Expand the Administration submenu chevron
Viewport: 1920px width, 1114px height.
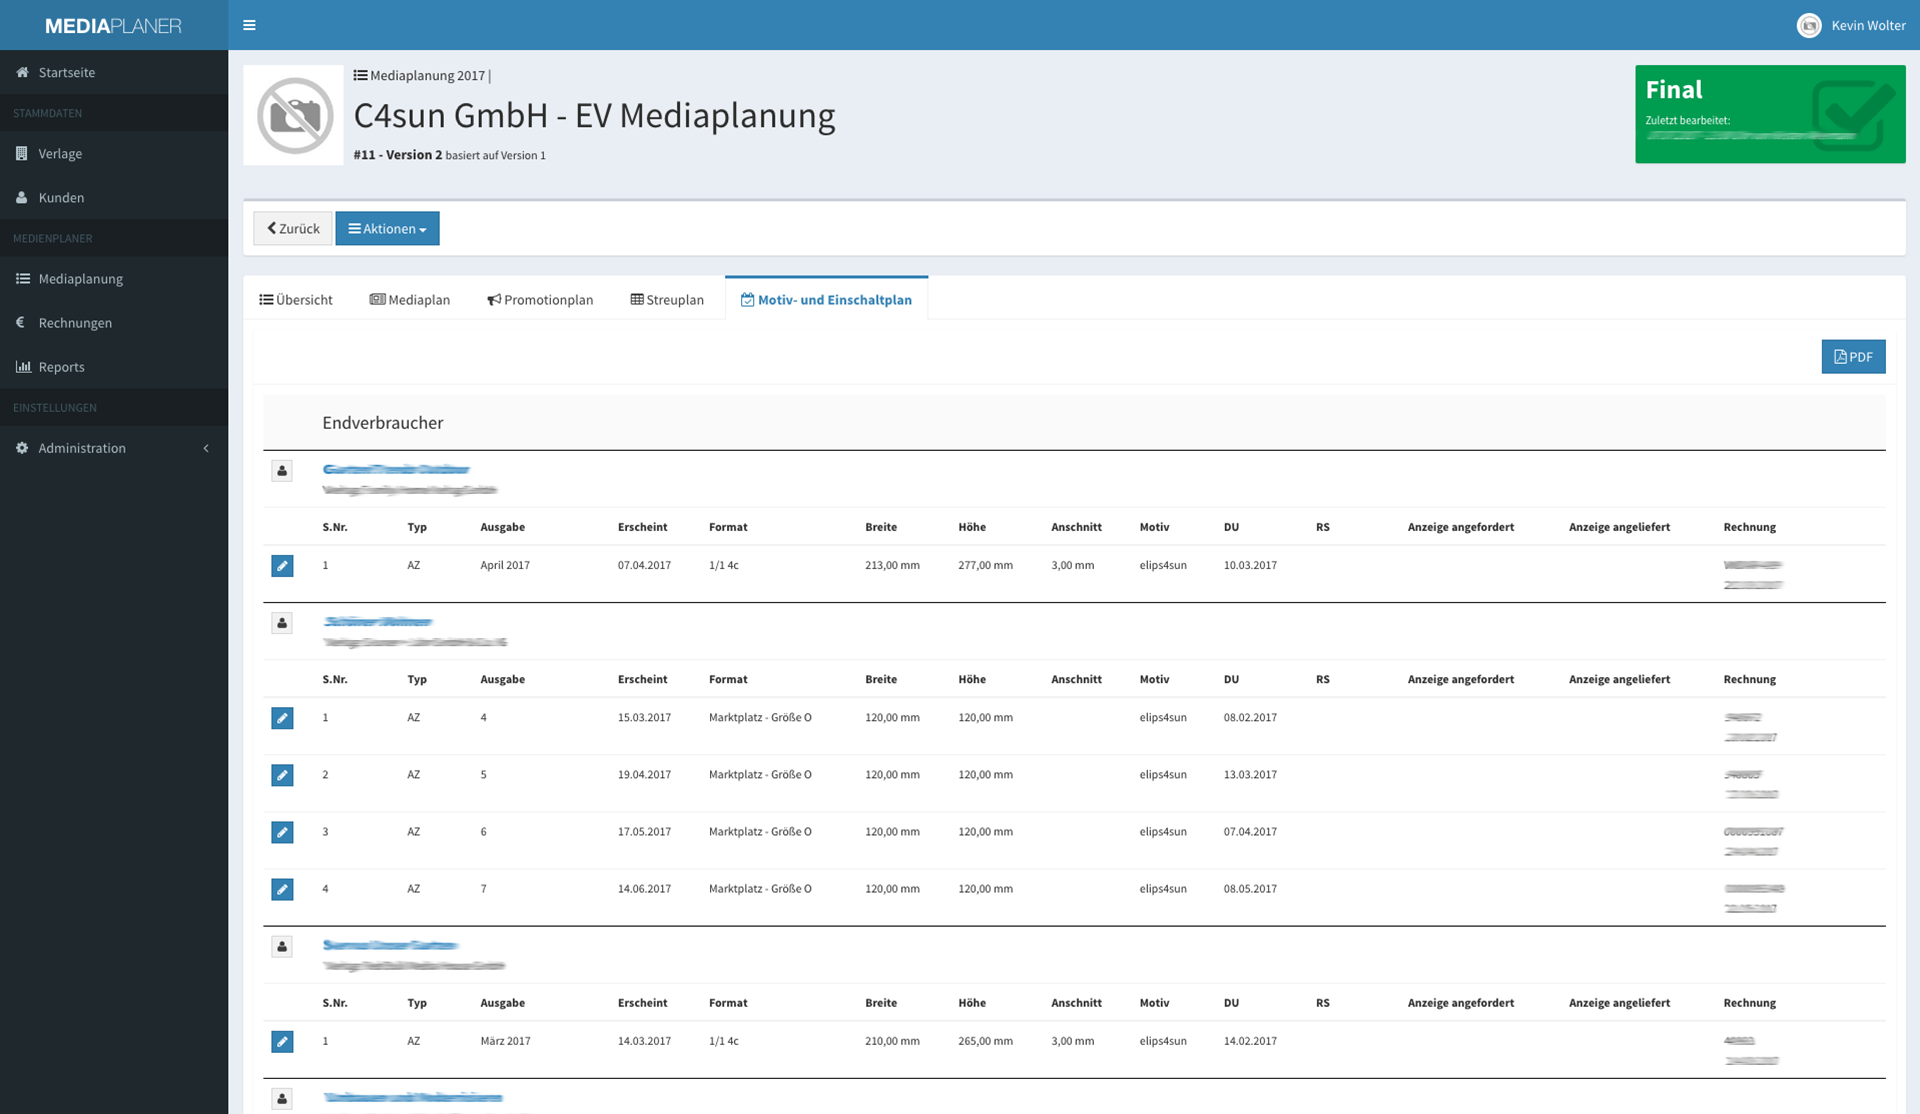coord(206,448)
